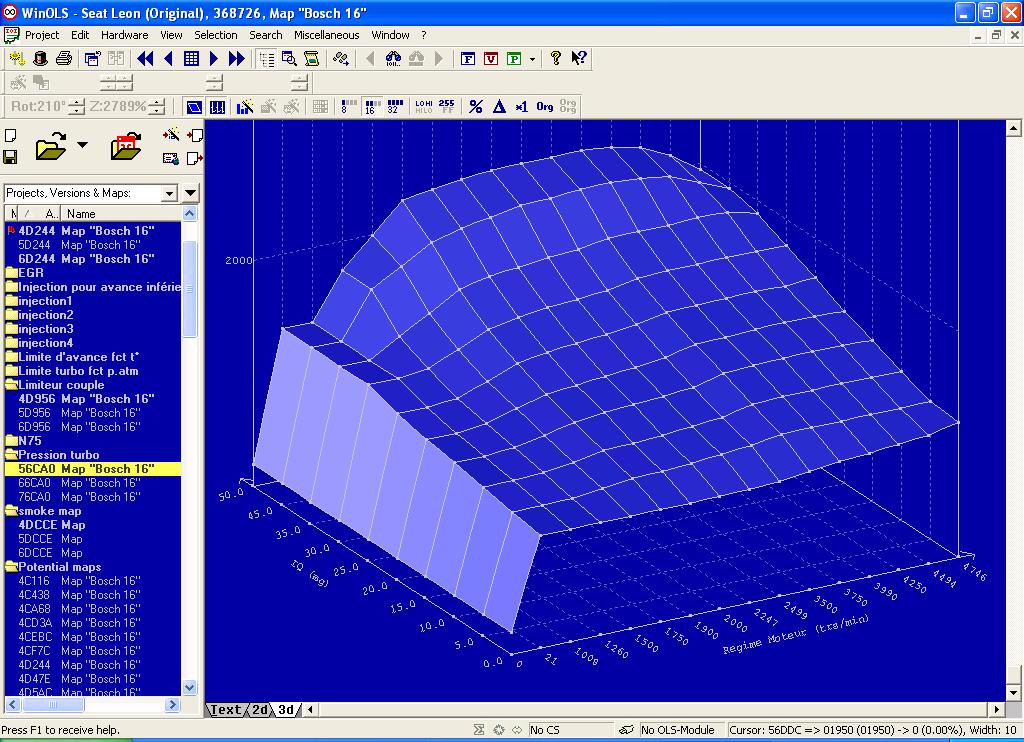Click the floppy disk save icon
This screenshot has height=742, width=1024.
click(10, 157)
